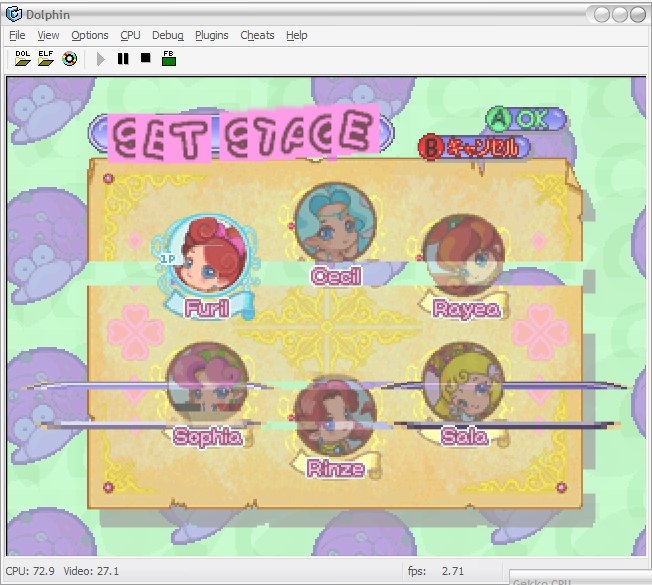Click the Rayea name label
Screen dimensions: 652x585
pos(466,309)
